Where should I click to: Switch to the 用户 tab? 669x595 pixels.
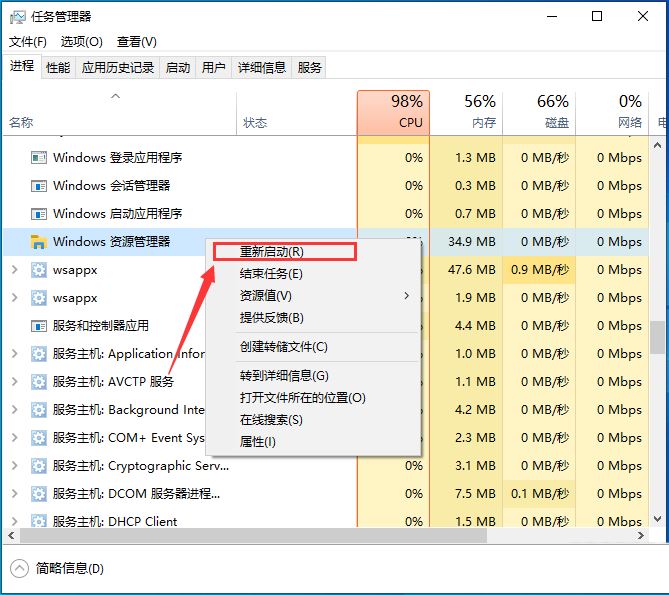click(213, 67)
